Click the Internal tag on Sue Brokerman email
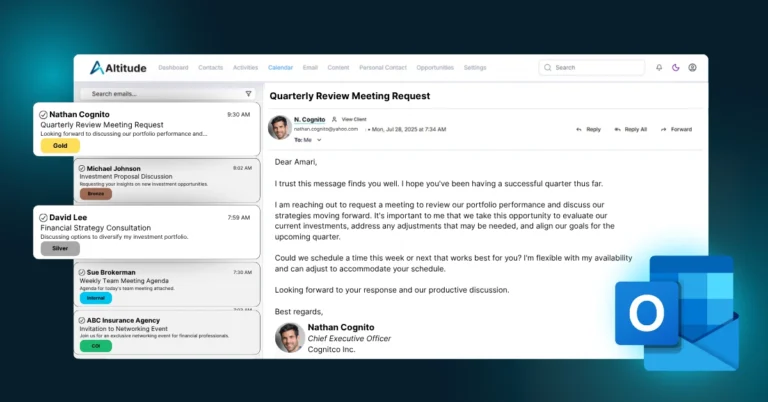This screenshot has width=768, height=402. 96,298
